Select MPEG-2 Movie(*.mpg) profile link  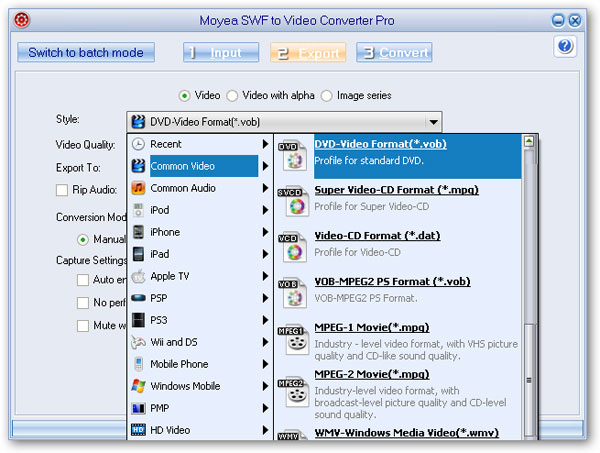pyautogui.click(x=372, y=374)
